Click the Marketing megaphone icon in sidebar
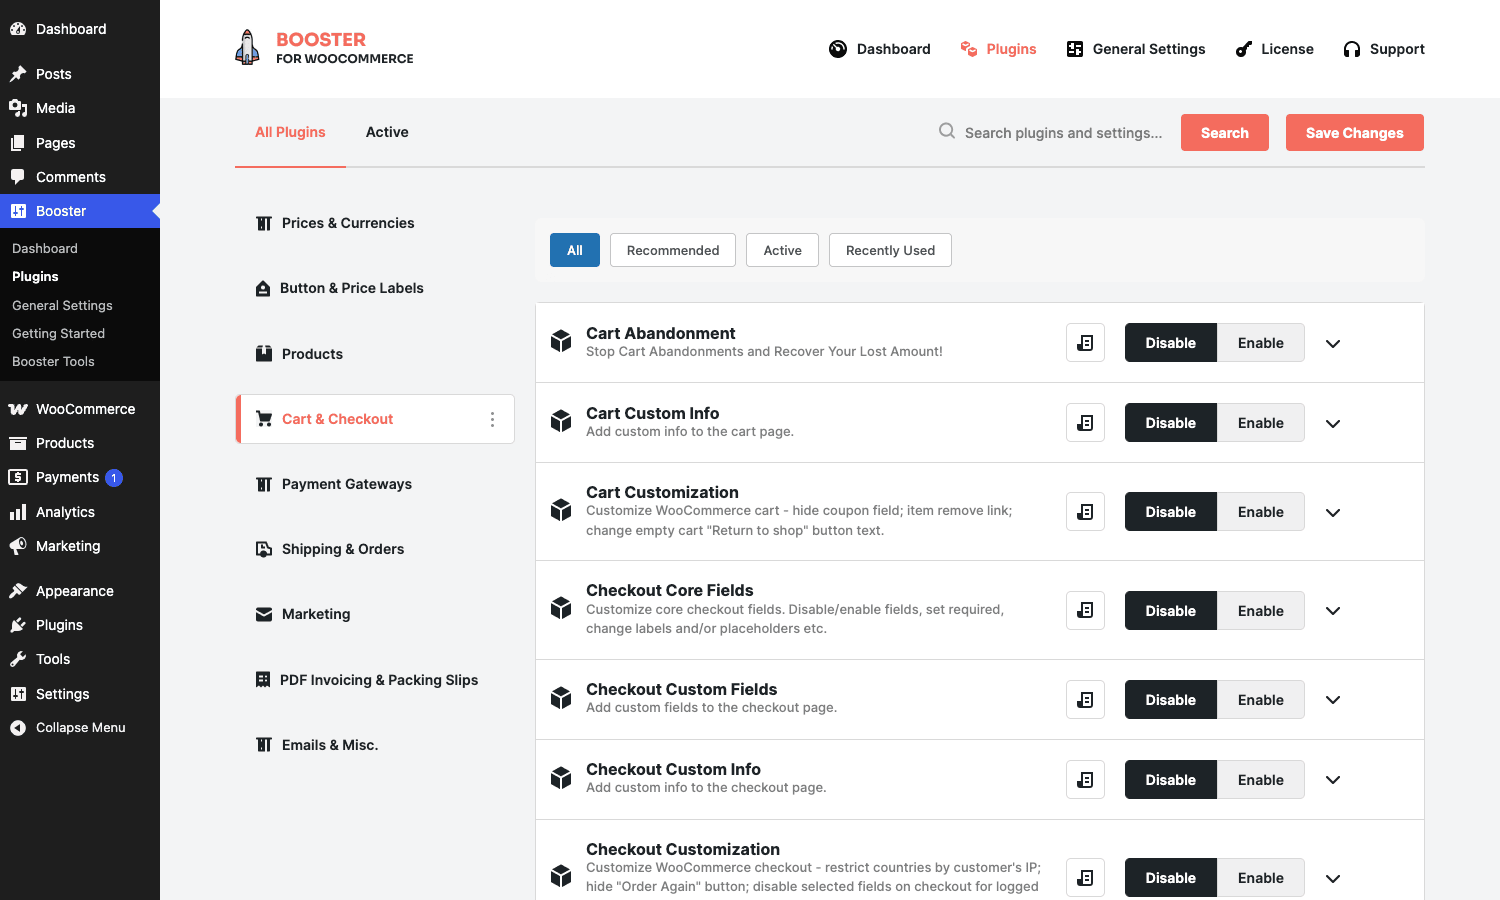Viewport: 1500px width, 900px height. 18,546
